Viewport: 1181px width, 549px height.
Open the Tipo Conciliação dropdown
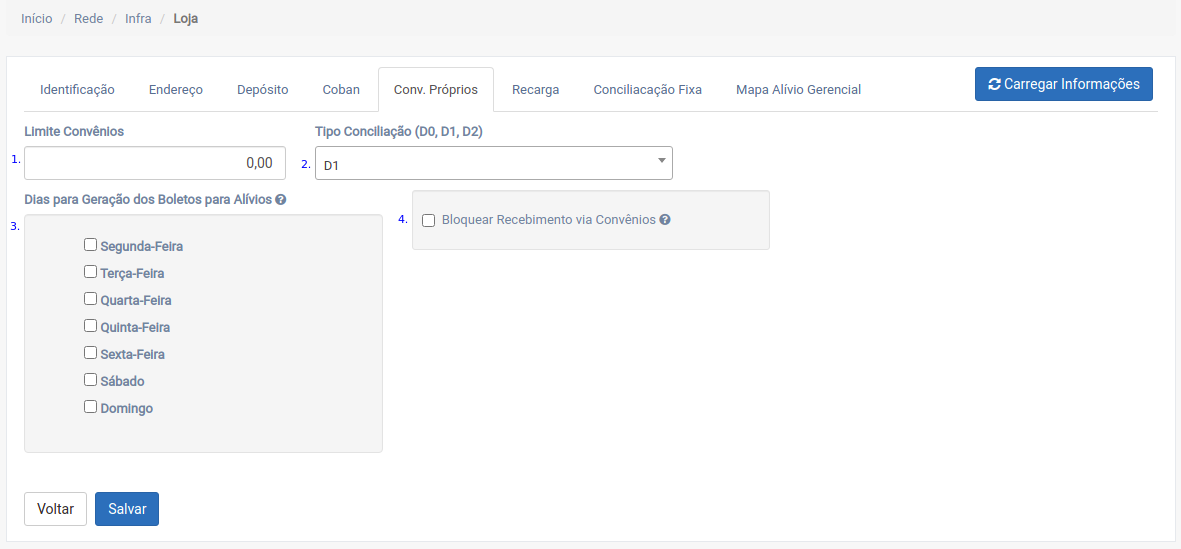click(x=493, y=164)
